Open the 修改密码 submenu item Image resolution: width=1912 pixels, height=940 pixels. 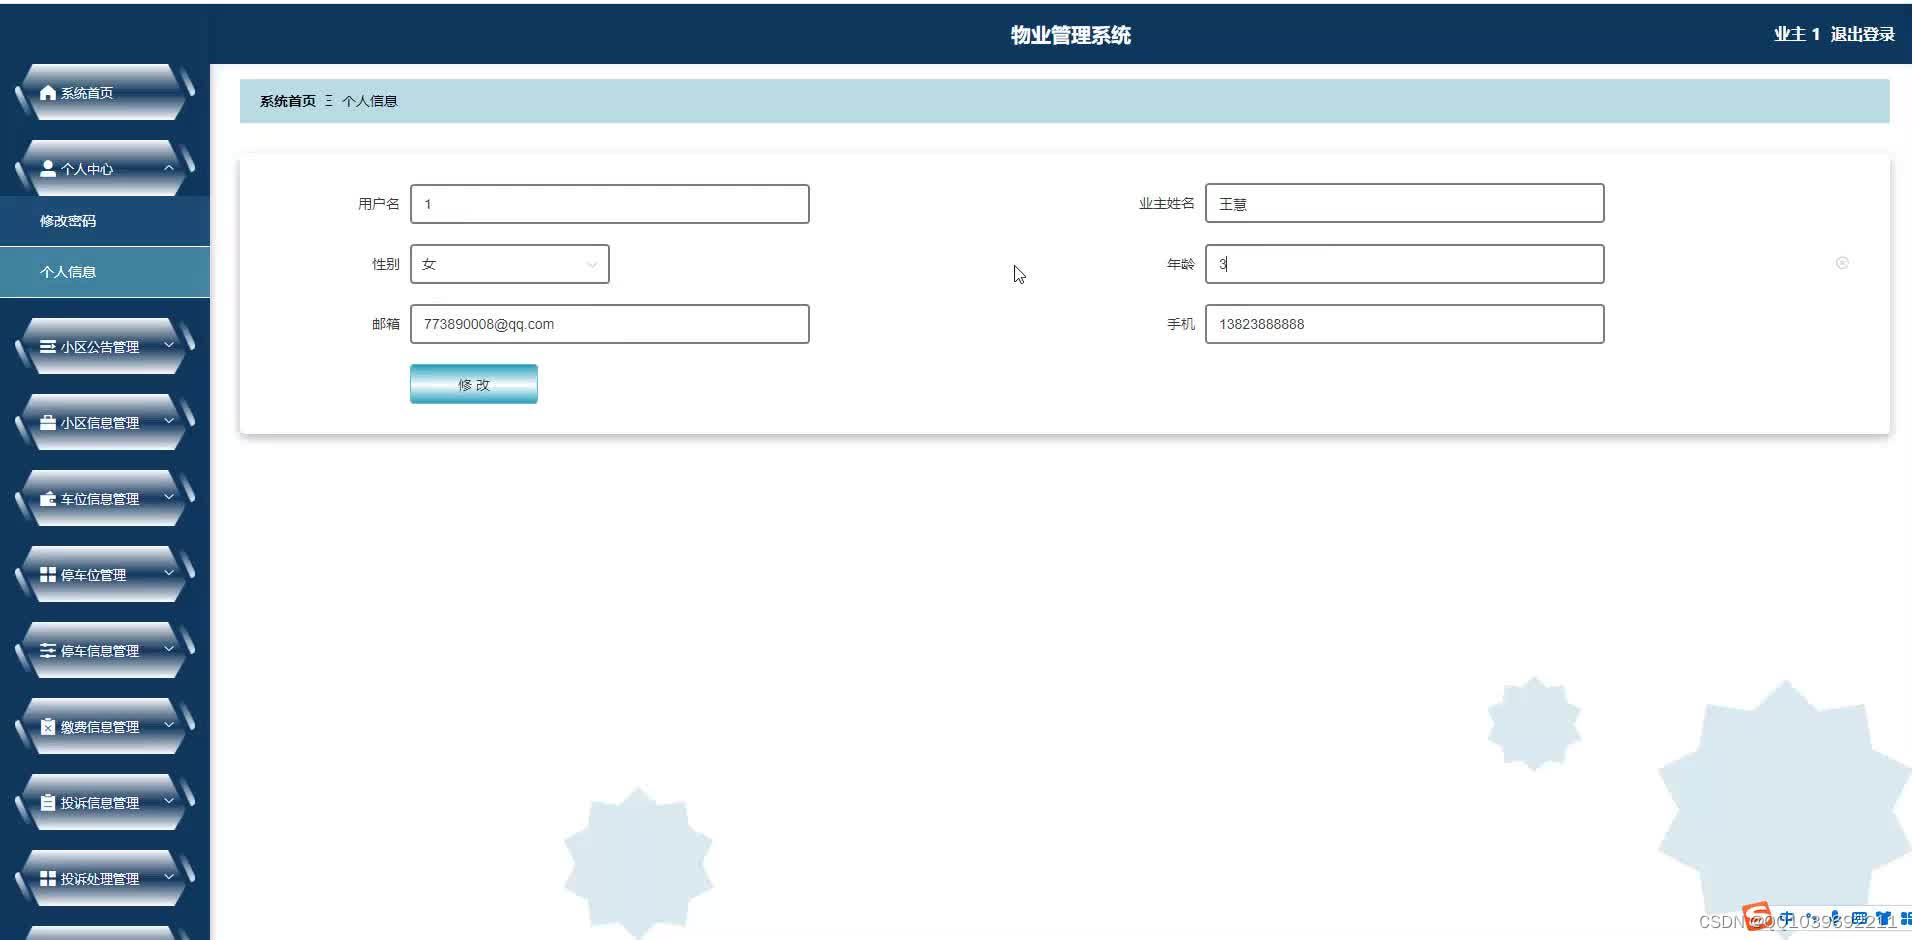pyautogui.click(x=105, y=221)
